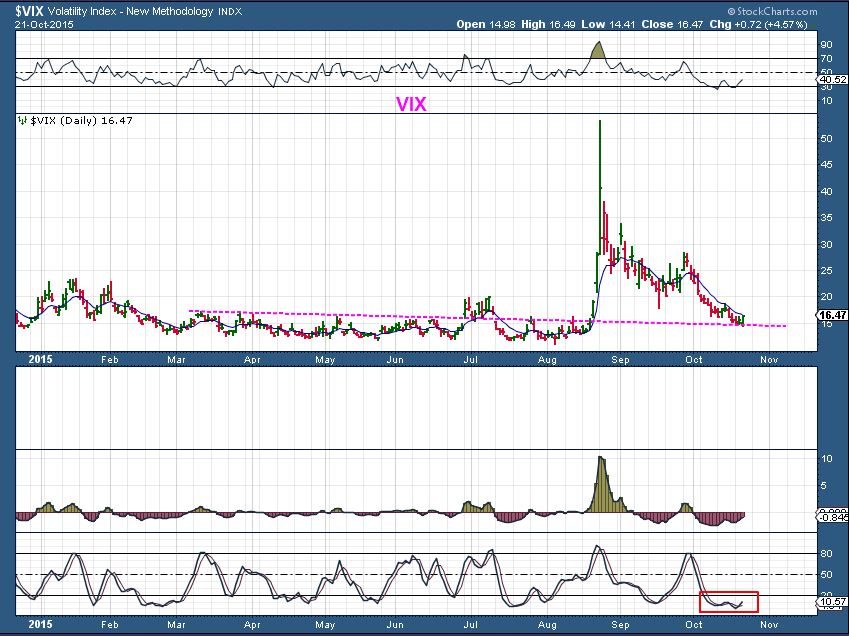Viewport: 849px width, 636px height.
Task: Click the 70 level on the RSI axis
Action: point(826,58)
